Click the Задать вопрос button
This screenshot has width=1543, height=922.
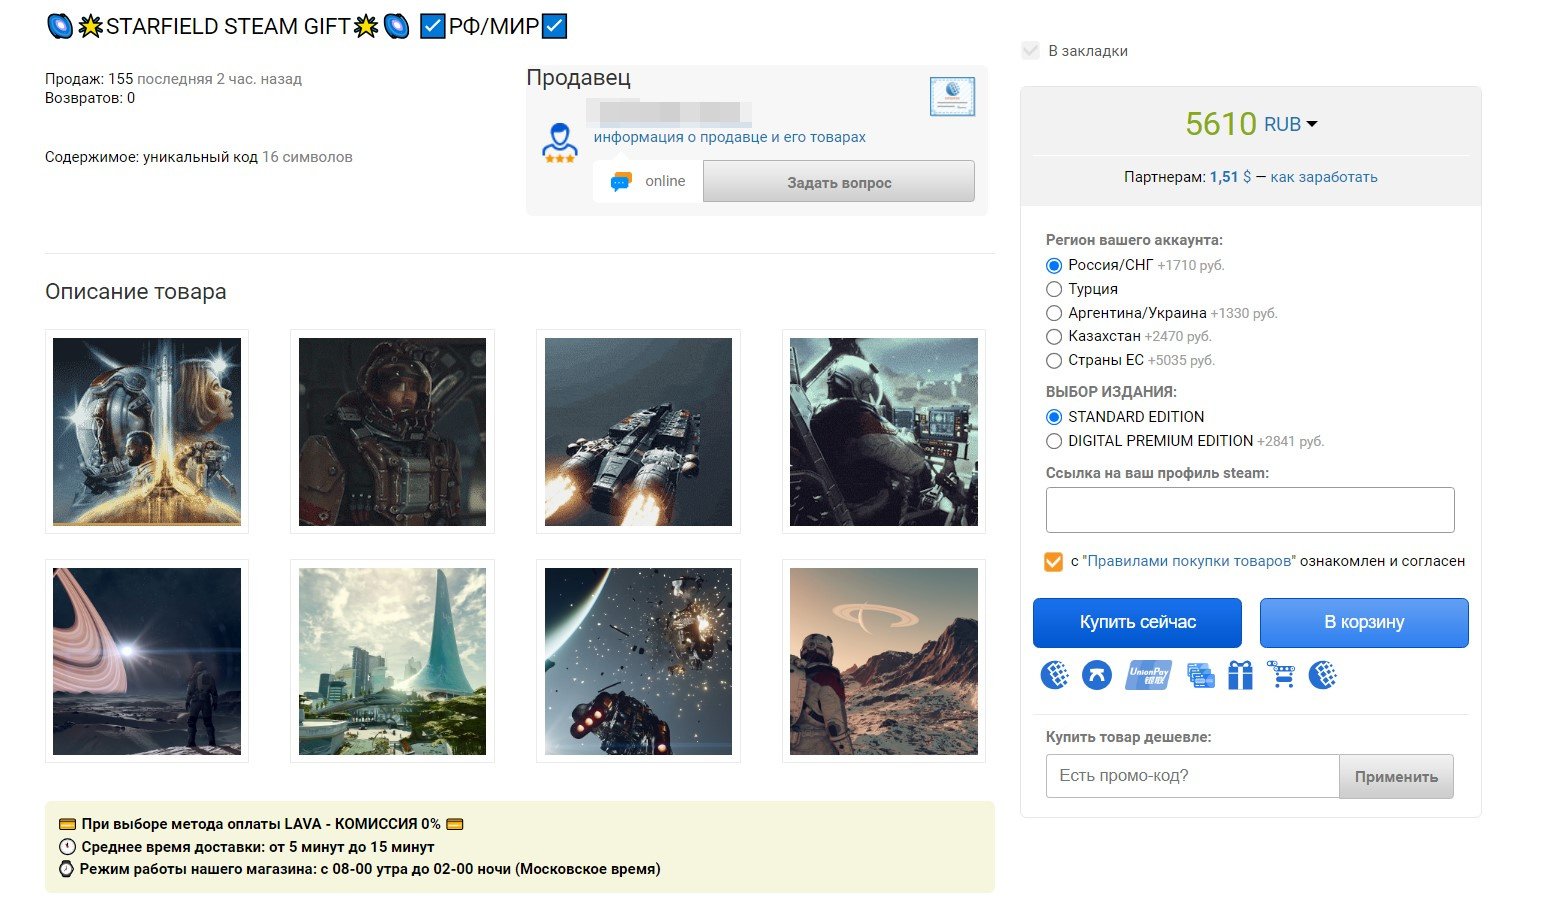(839, 182)
